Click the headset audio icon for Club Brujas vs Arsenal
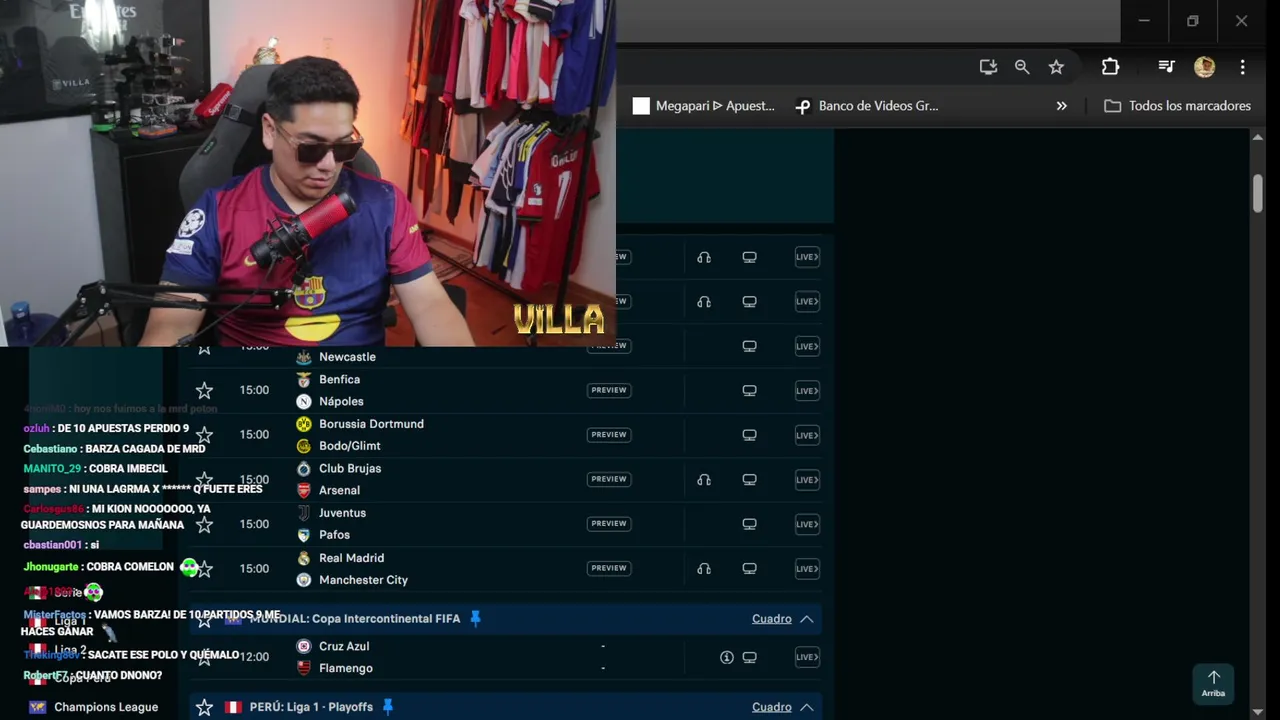1280x720 pixels. tap(704, 480)
